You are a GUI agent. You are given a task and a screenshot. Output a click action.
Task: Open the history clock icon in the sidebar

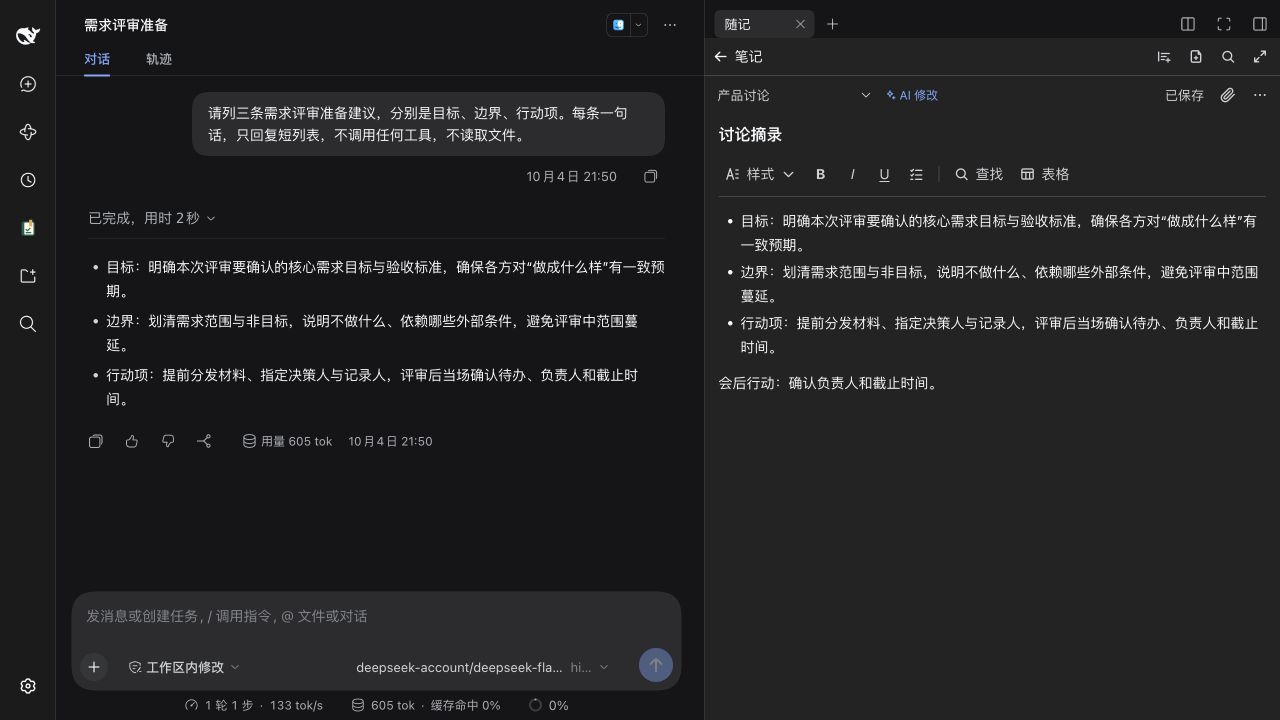28,180
